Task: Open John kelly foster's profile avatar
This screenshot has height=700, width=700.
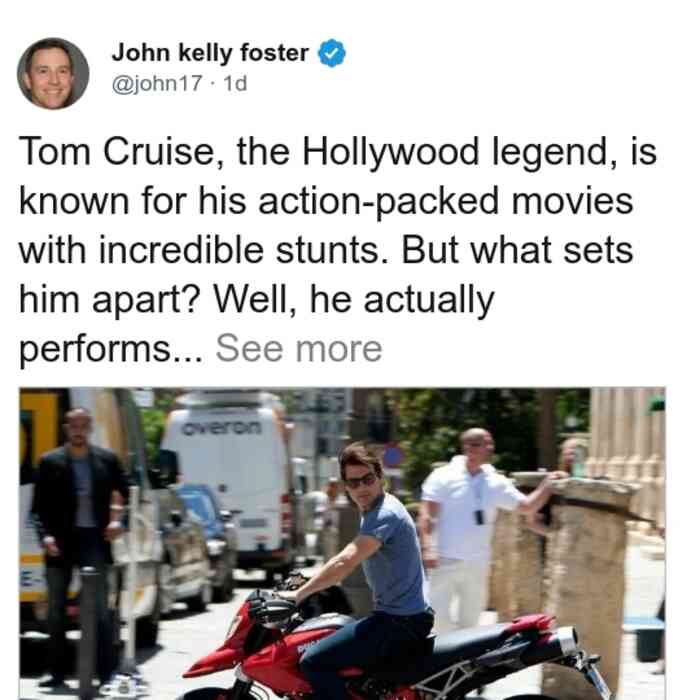Action: [53, 74]
